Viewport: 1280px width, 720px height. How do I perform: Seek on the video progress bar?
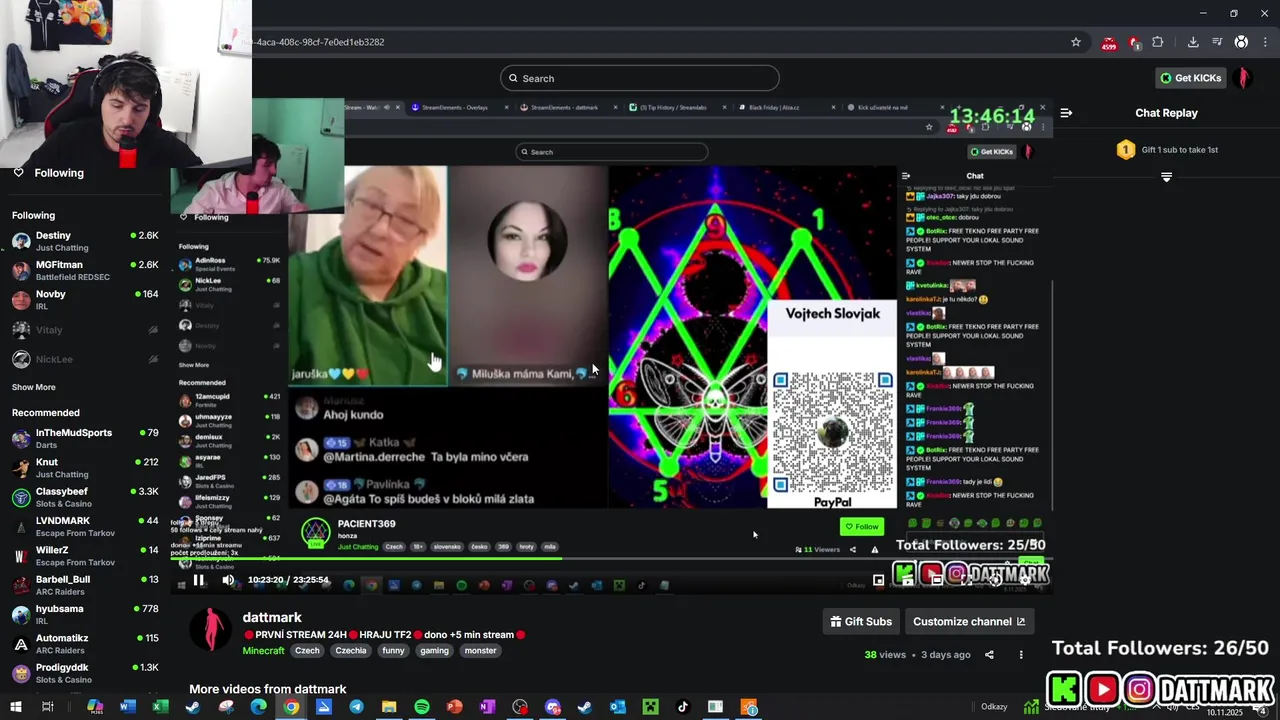tap(610, 559)
